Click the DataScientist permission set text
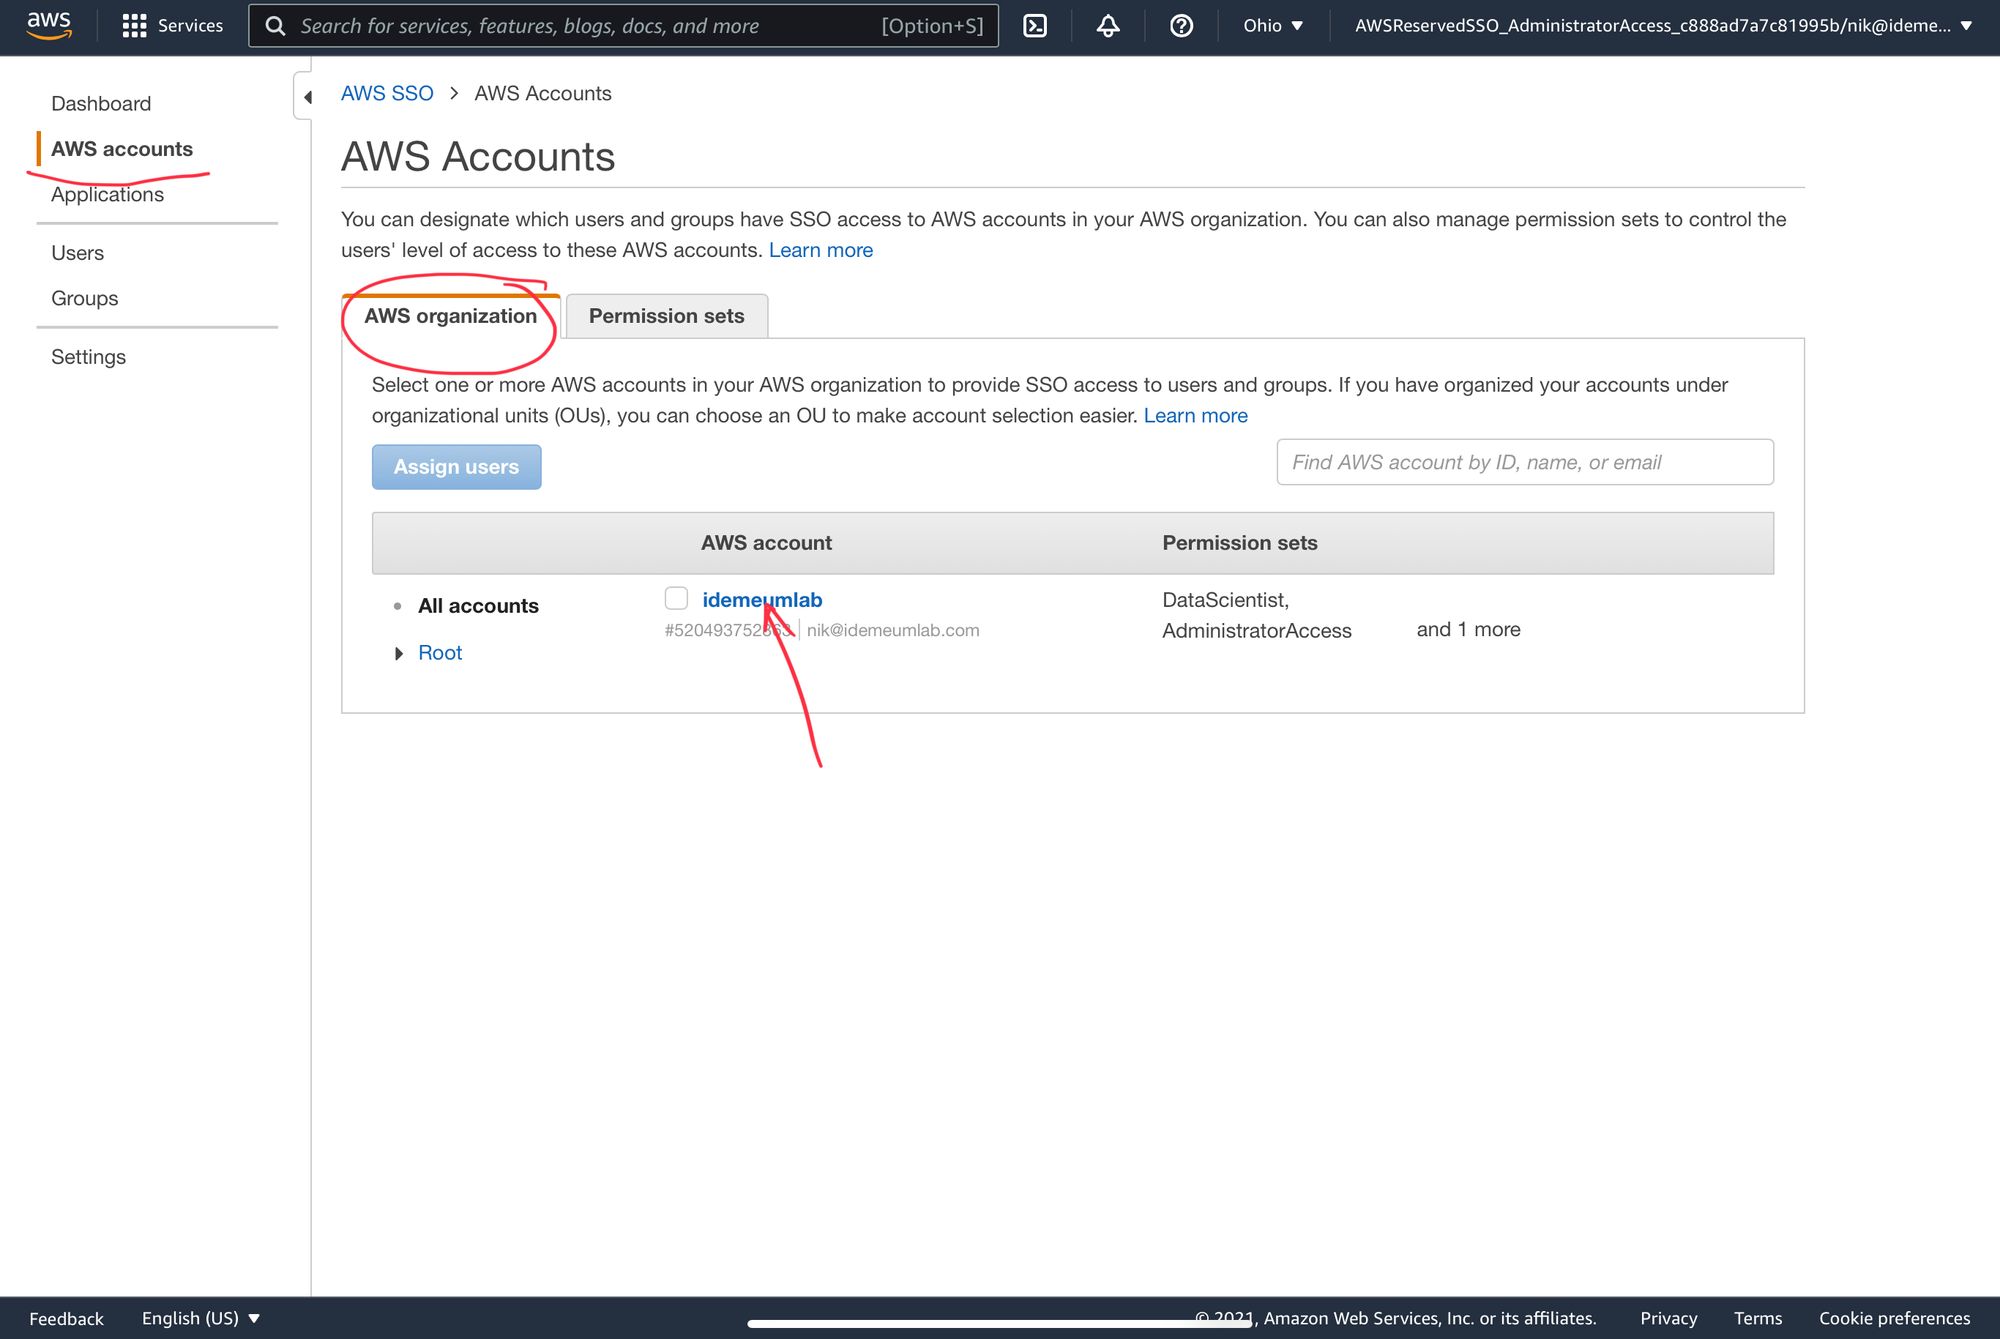The width and height of the screenshot is (2000, 1339). tap(1225, 600)
